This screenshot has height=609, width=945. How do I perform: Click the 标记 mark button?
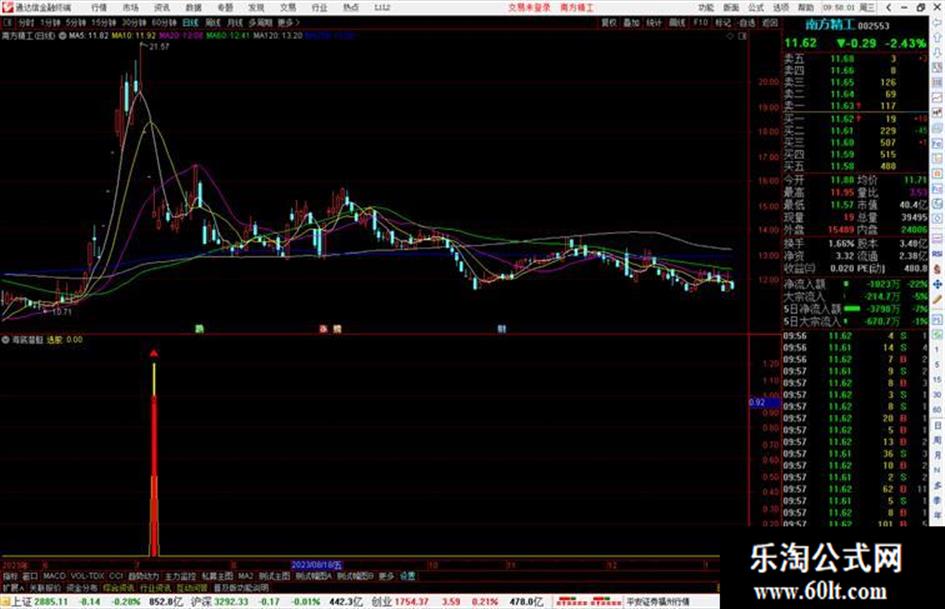pyautogui.click(x=723, y=23)
